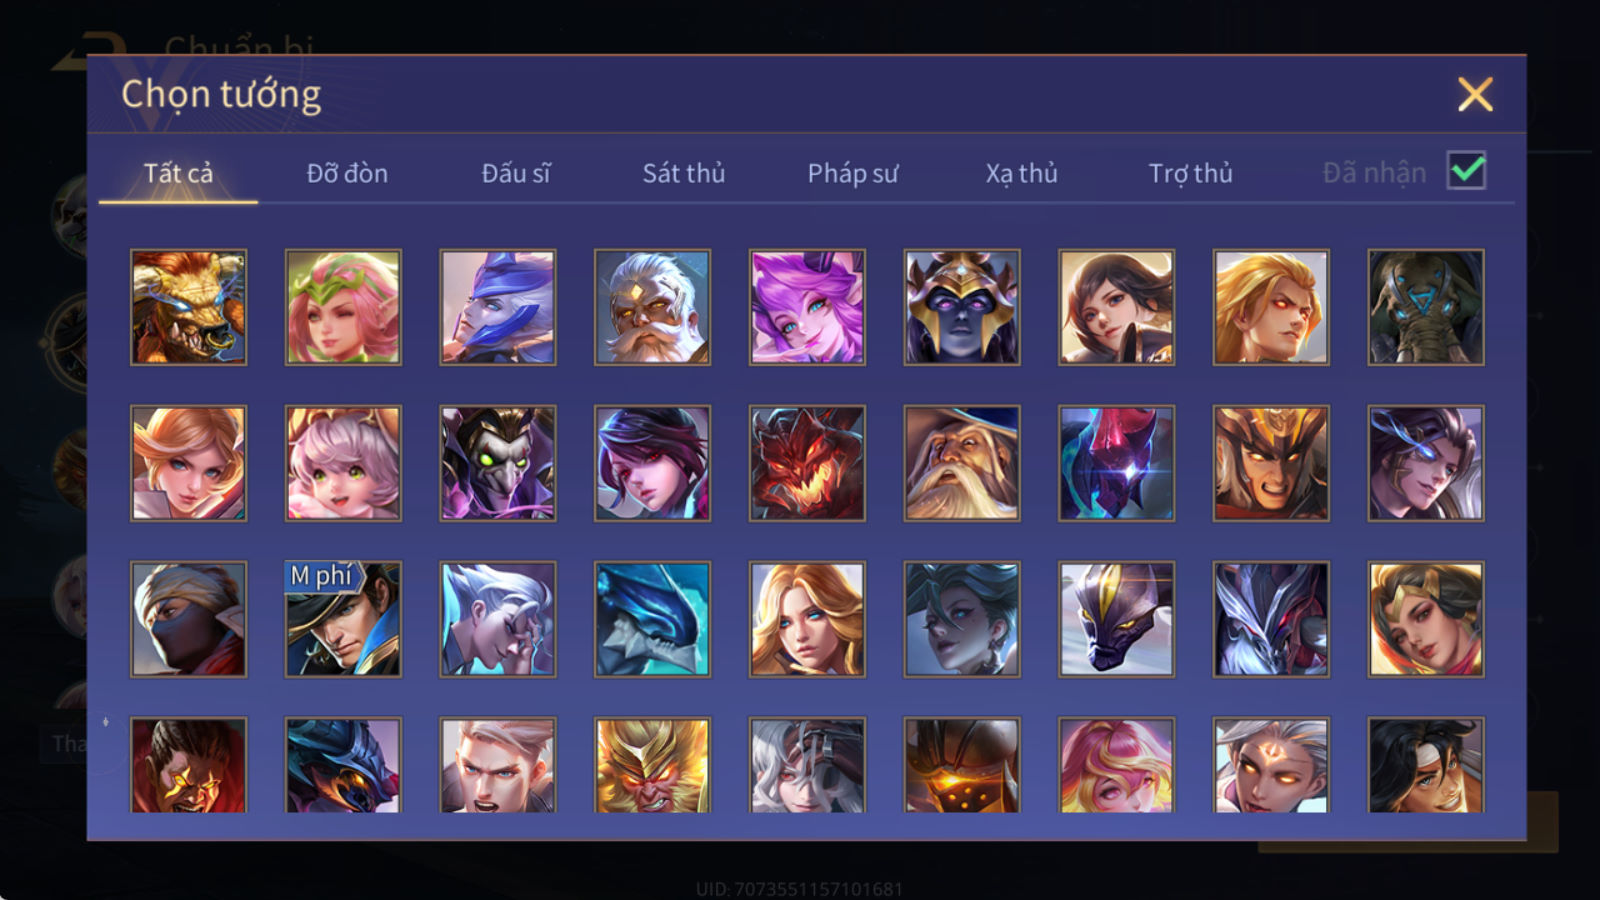Select the blue shark creature hero

(x=652, y=619)
